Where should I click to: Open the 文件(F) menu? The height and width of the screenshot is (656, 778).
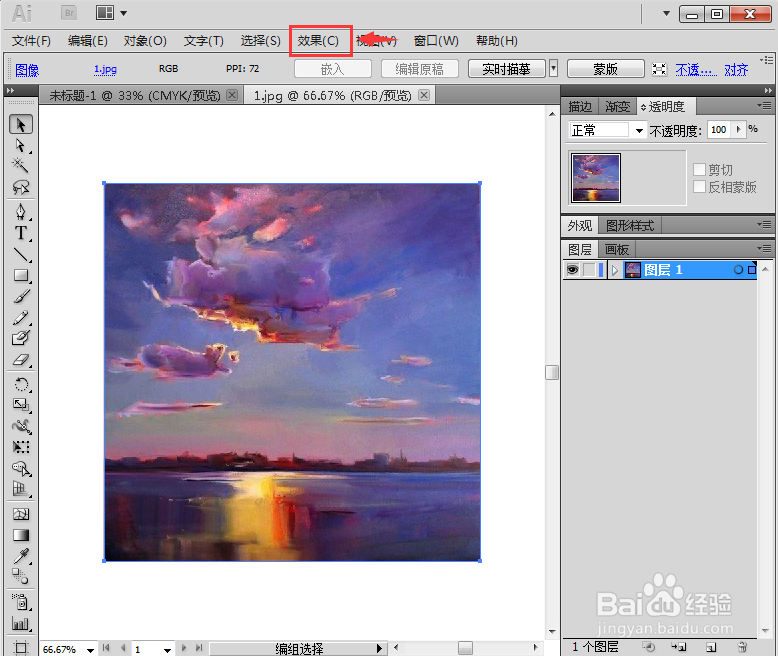(x=31, y=41)
